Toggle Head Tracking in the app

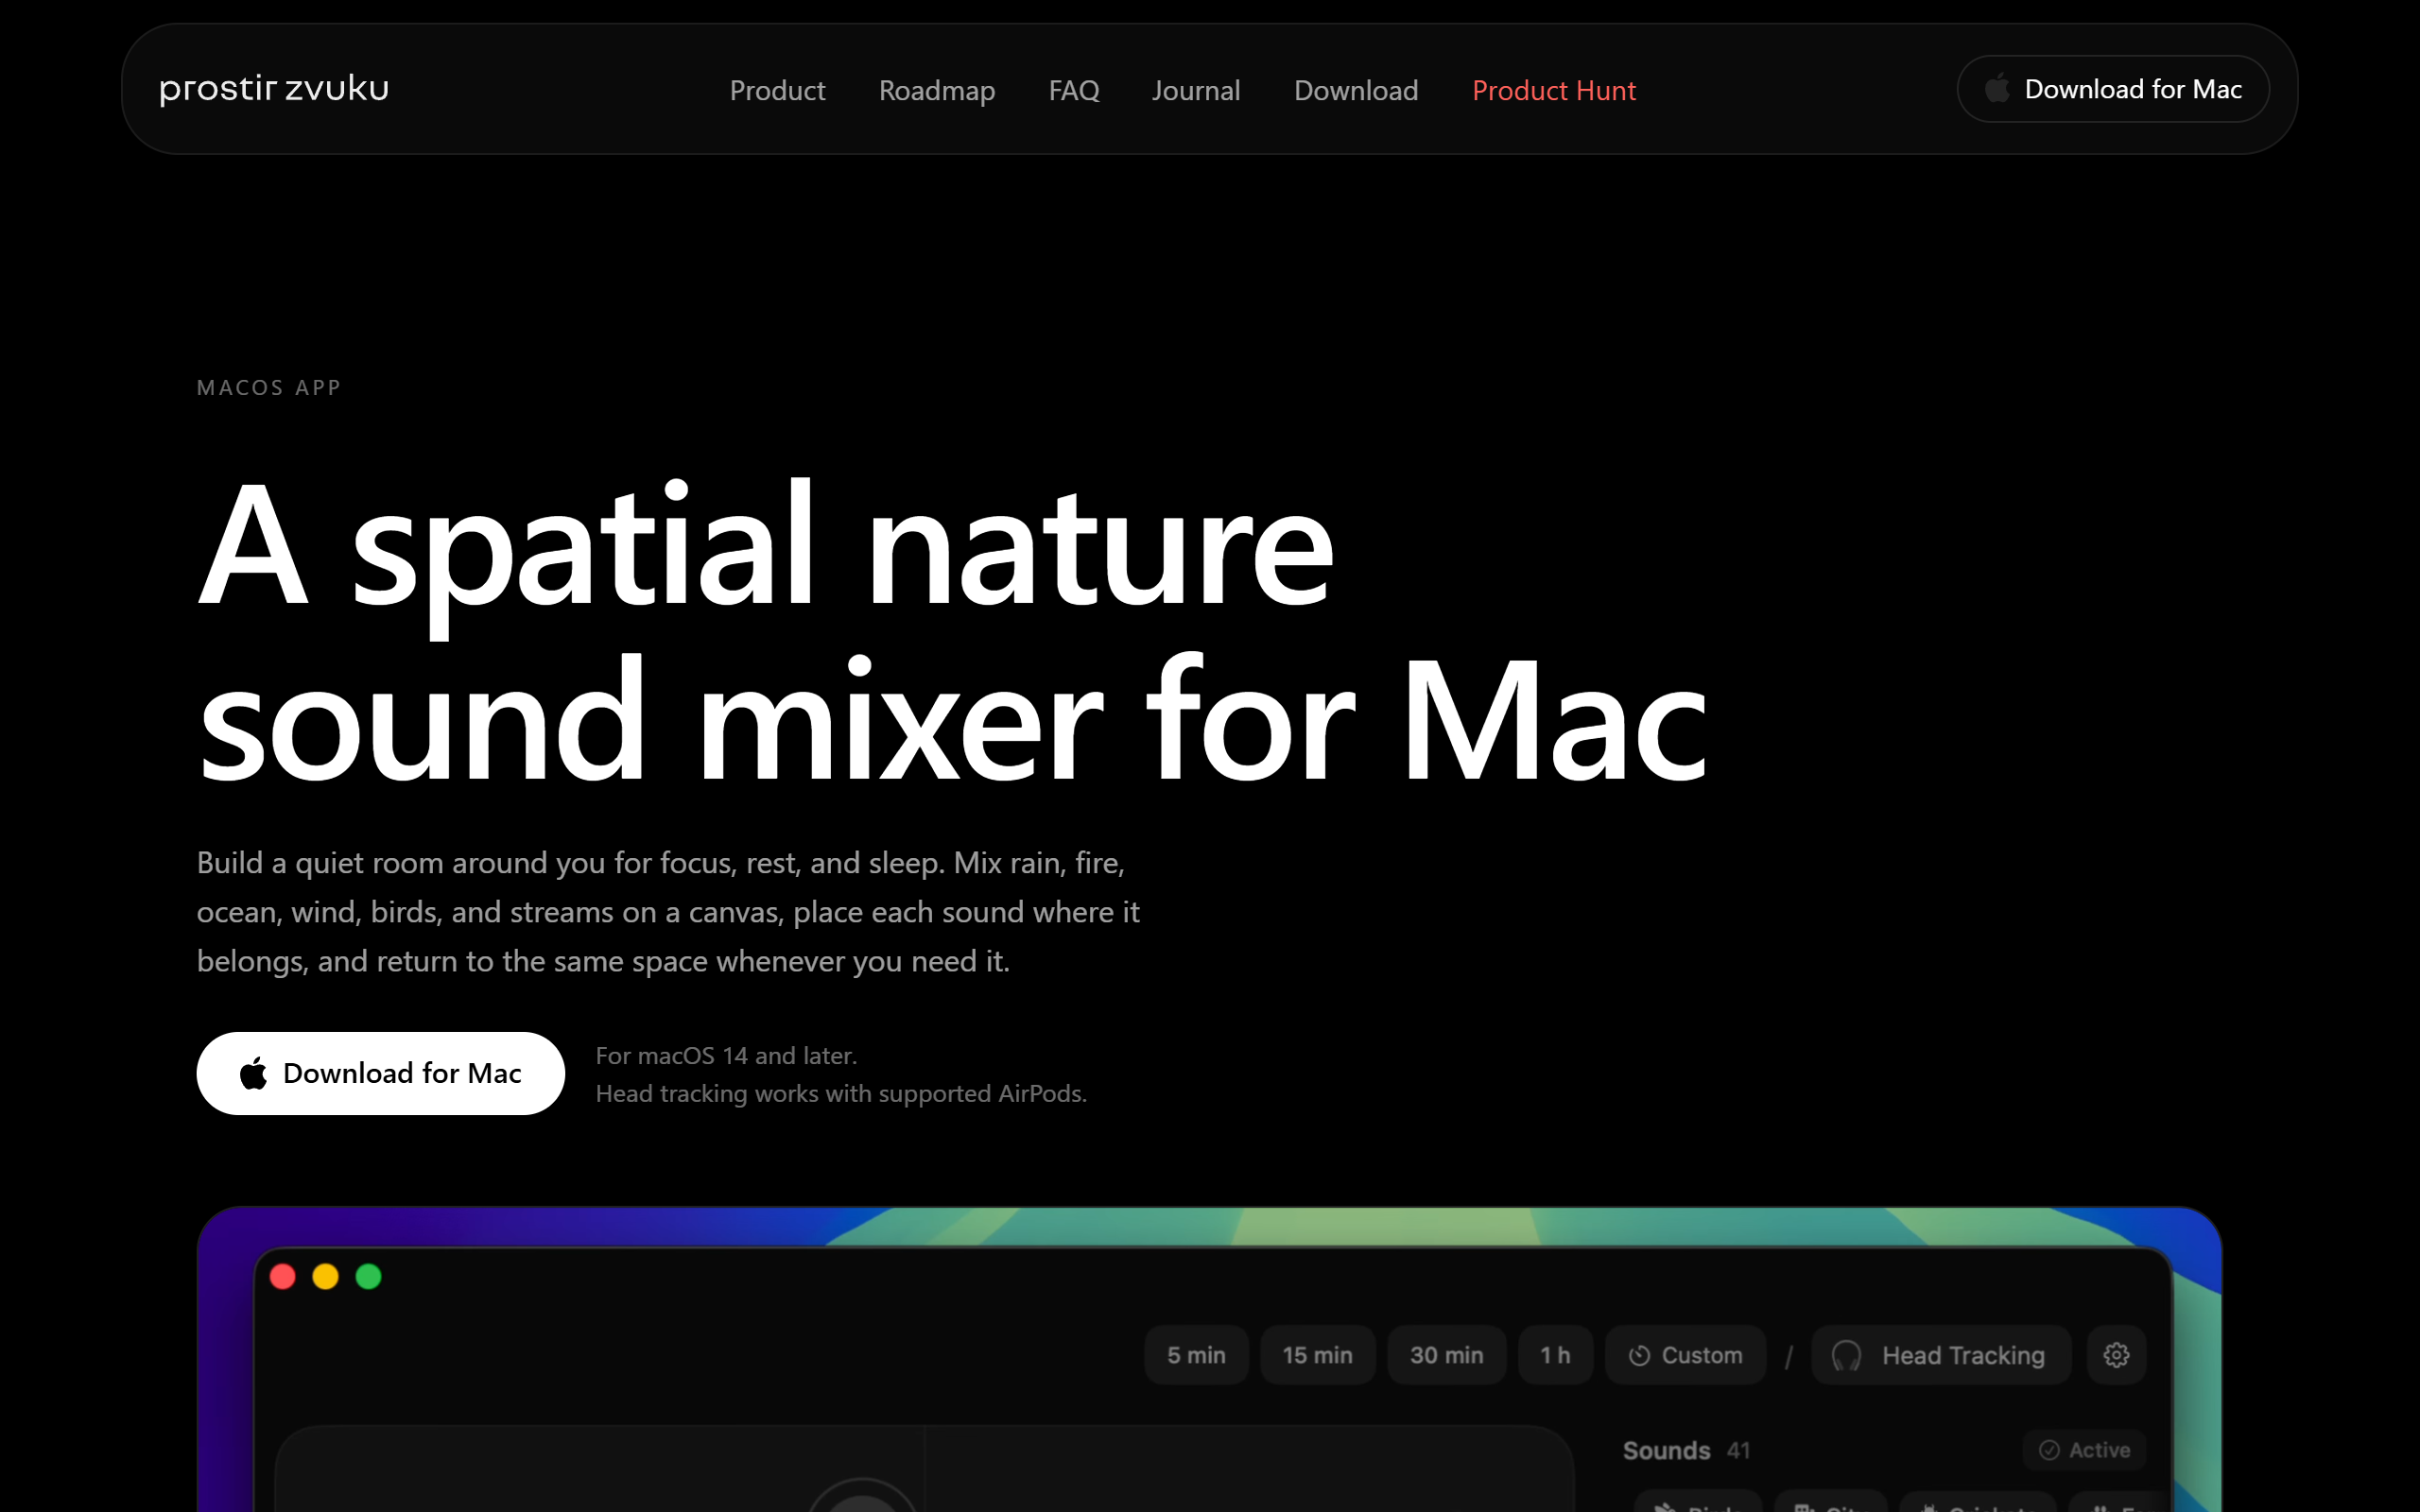(1940, 1355)
